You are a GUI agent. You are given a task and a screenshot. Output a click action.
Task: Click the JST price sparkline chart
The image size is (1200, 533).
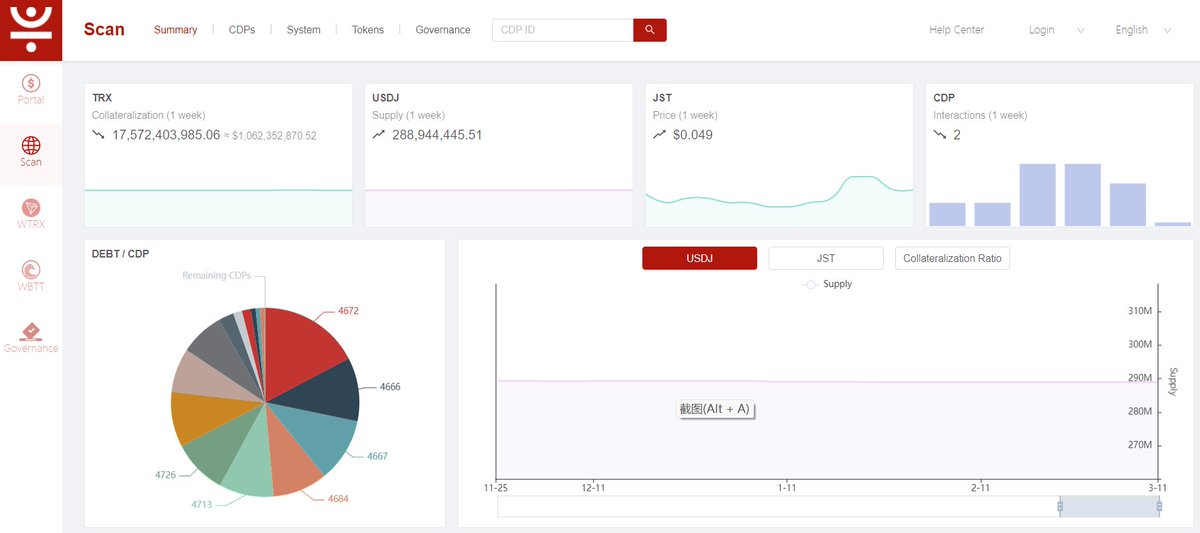tap(779, 200)
